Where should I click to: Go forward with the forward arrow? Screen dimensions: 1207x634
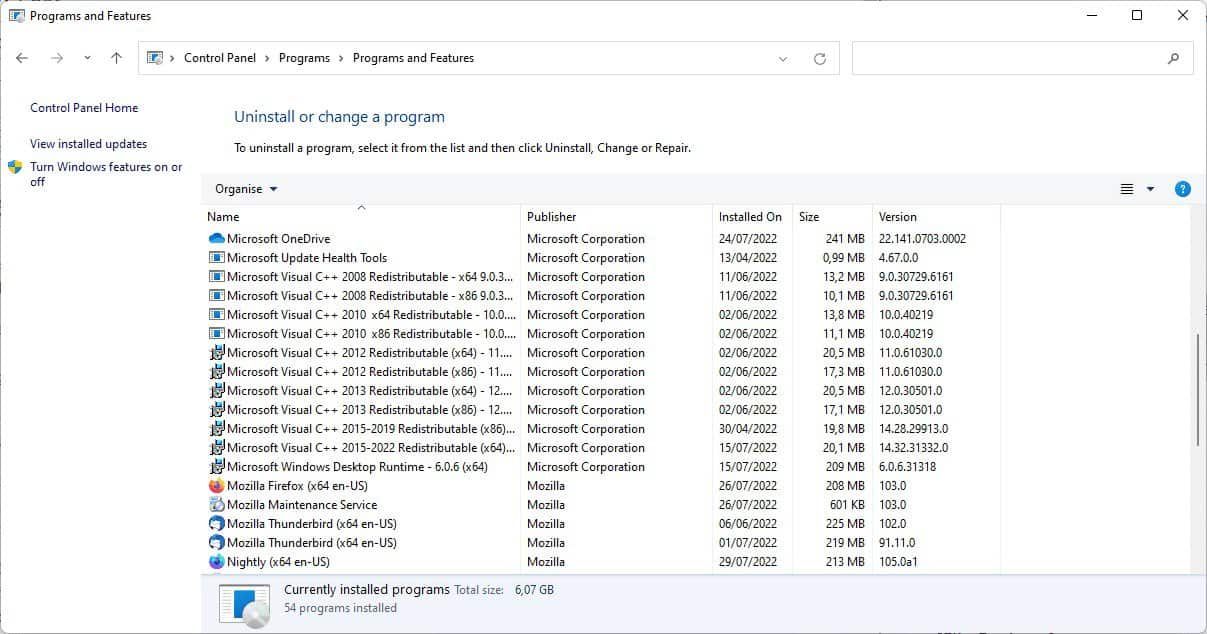57,58
